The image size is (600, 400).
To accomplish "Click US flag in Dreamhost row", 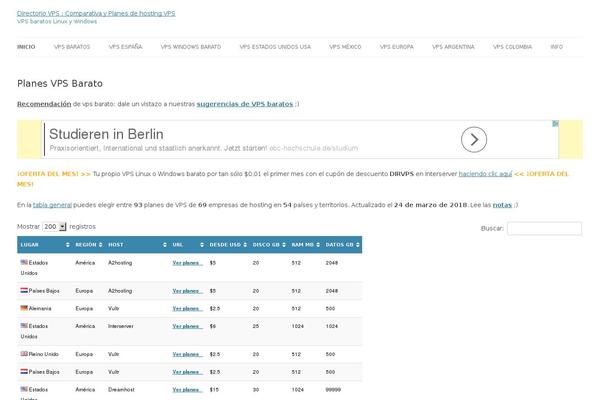I will (24, 389).
